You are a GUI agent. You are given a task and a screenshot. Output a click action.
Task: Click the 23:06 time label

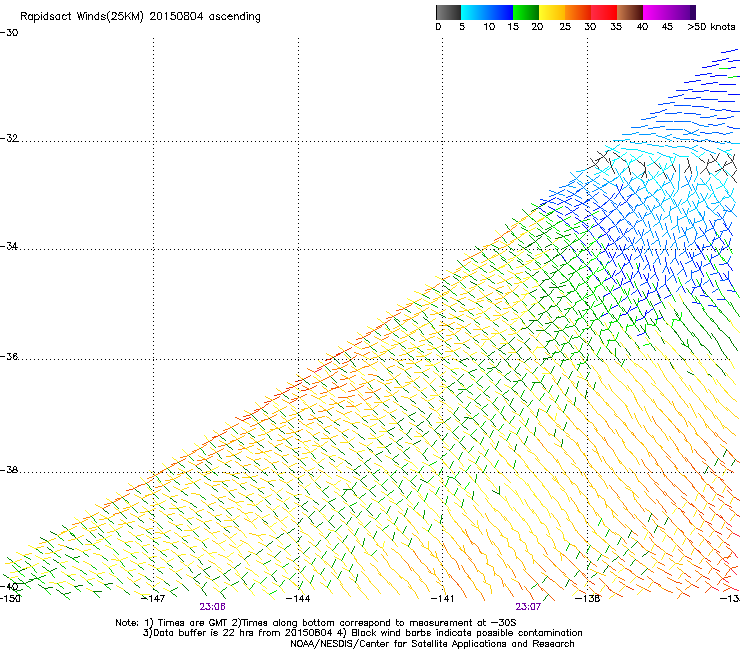212,607
